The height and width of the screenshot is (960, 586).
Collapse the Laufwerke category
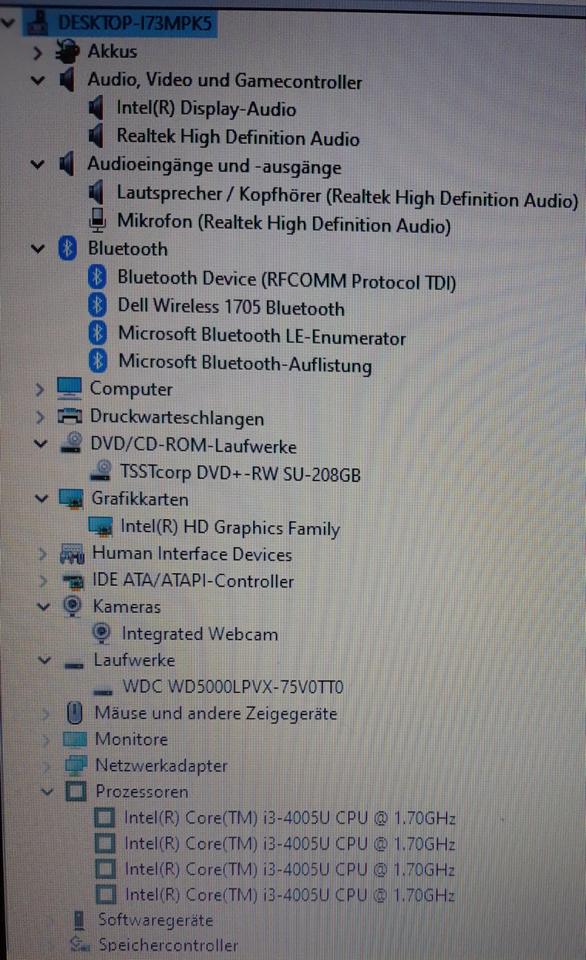tap(44, 660)
